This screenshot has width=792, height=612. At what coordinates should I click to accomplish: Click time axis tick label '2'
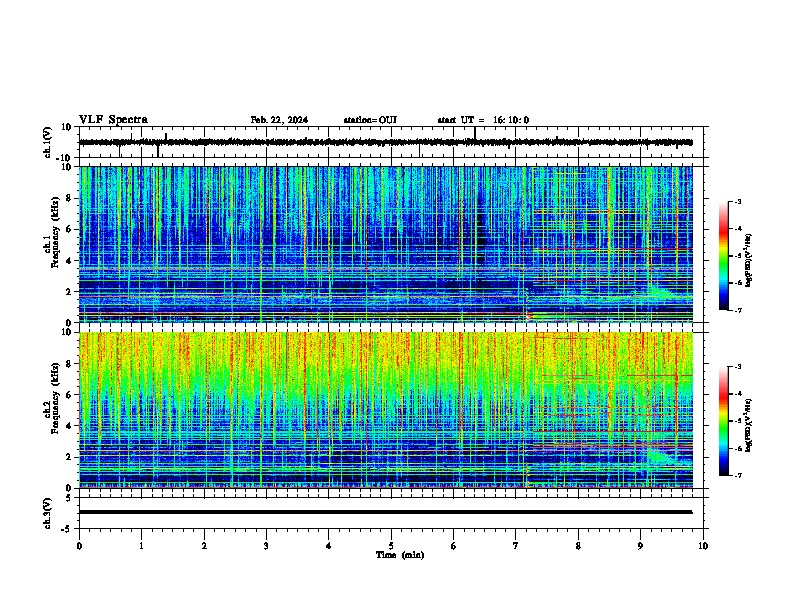click(x=204, y=546)
